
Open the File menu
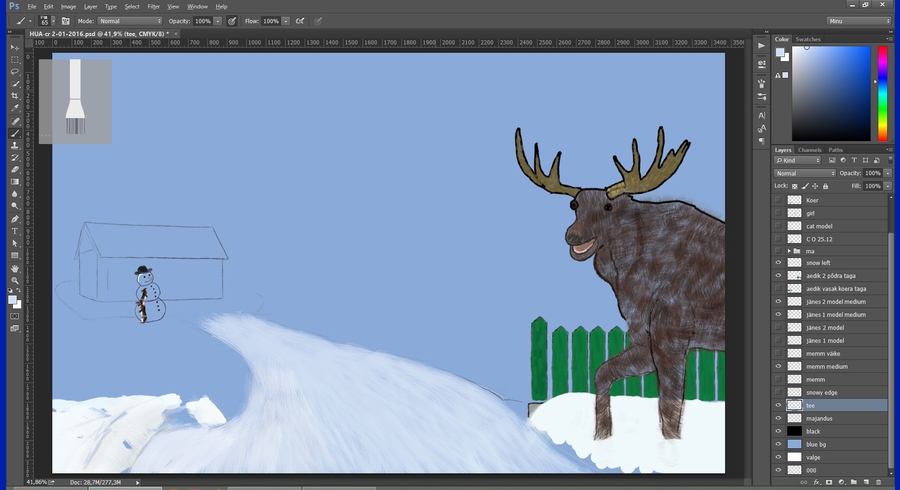coord(32,7)
